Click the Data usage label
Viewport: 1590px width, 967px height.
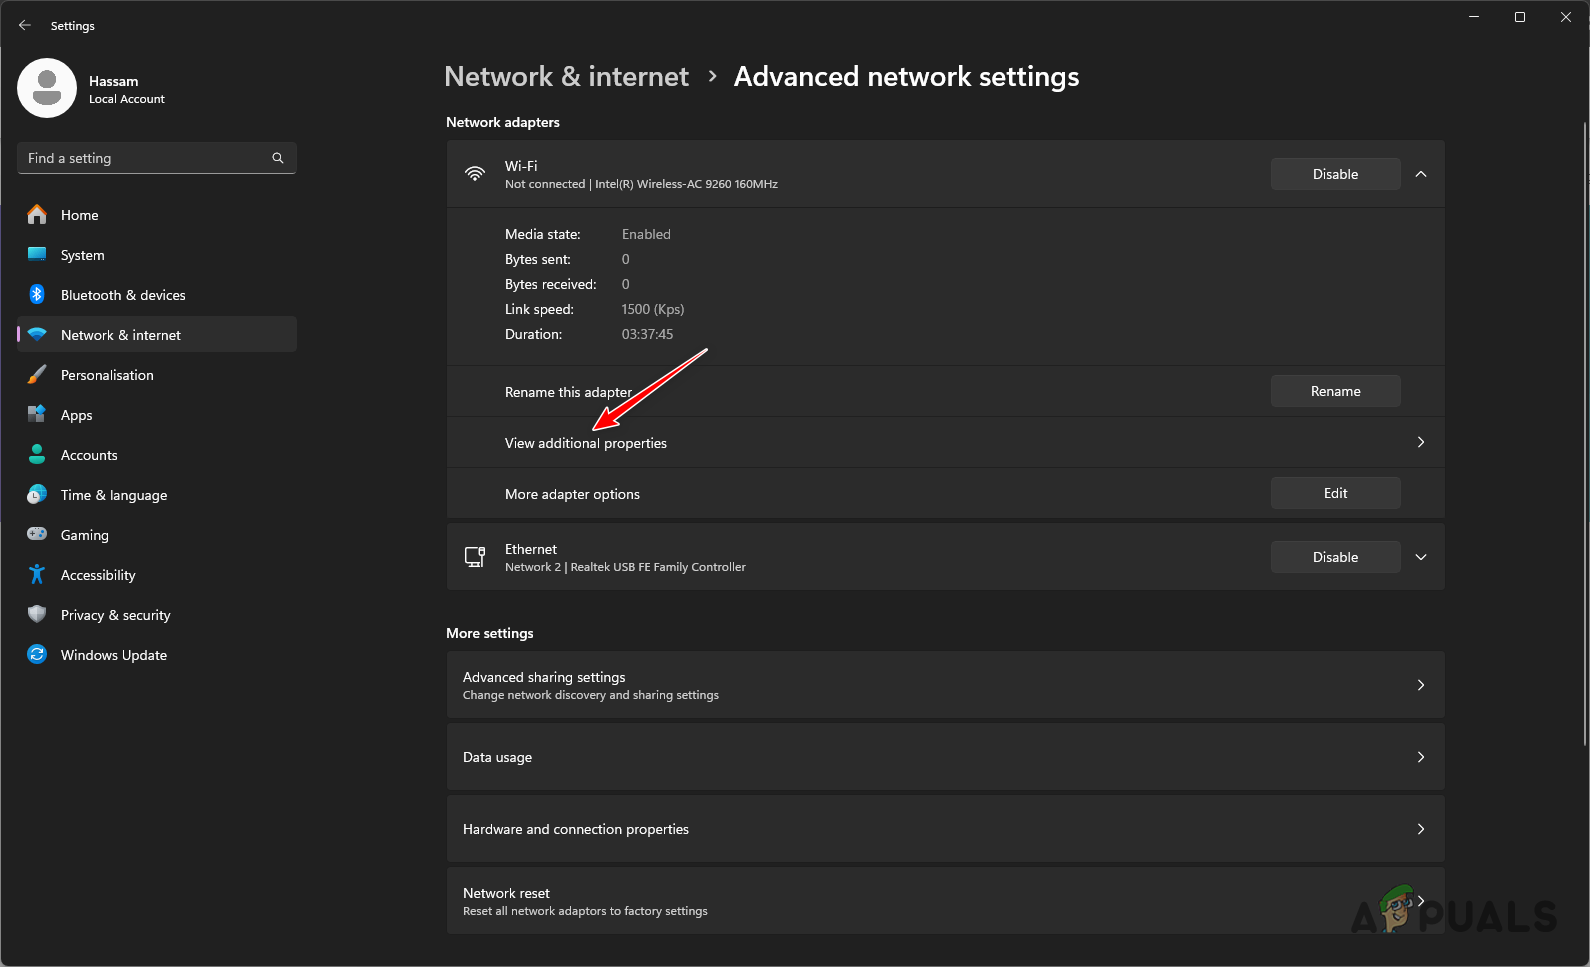497,757
